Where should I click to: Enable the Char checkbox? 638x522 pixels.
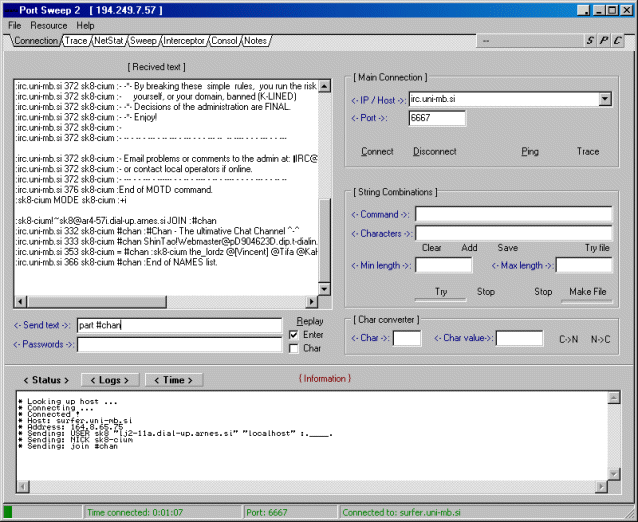click(x=293, y=349)
